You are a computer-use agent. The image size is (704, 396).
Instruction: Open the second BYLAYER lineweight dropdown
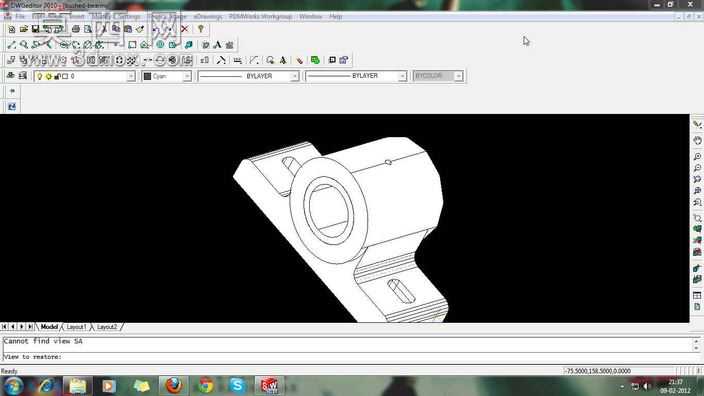(402, 76)
